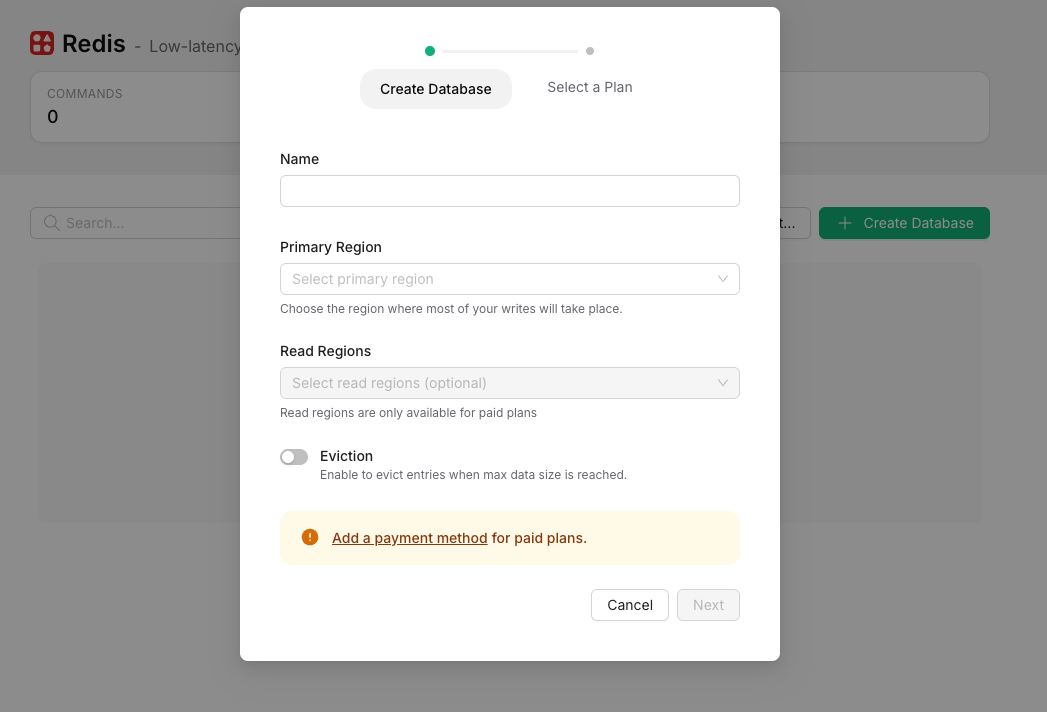The image size is (1047, 712).
Task: Expand the Primary Region chevron arrow
Action: pos(723,279)
